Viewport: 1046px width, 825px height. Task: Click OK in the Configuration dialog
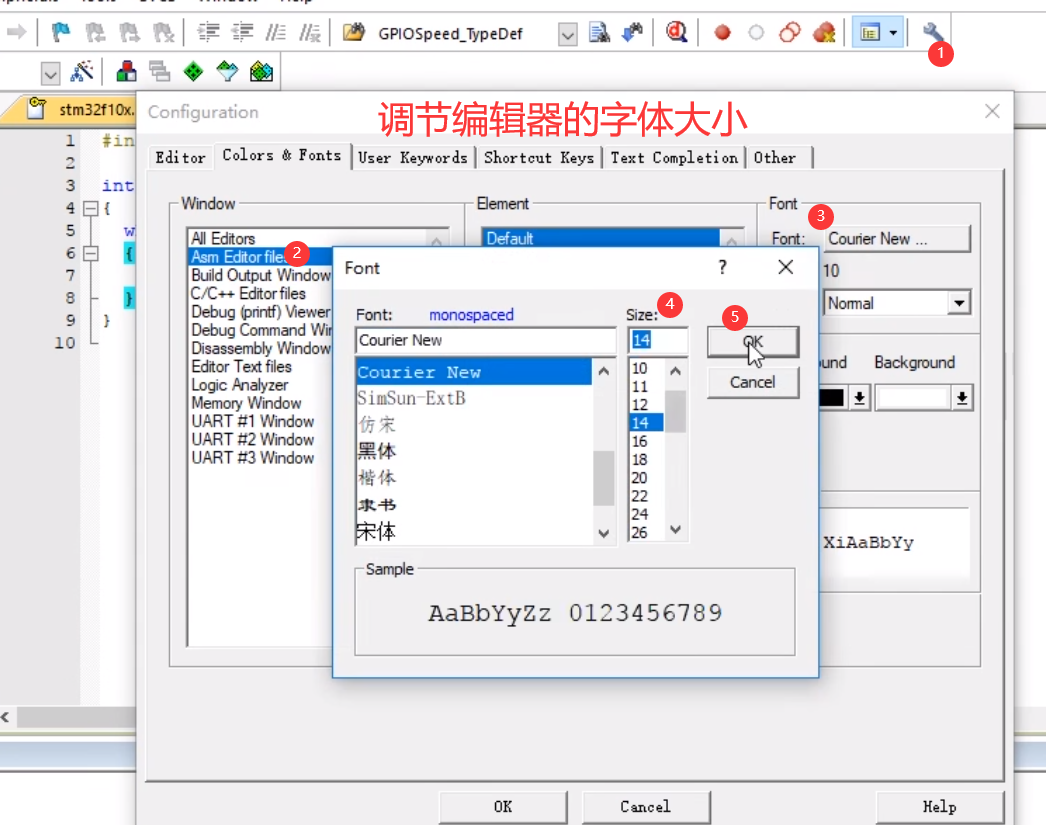tap(503, 807)
